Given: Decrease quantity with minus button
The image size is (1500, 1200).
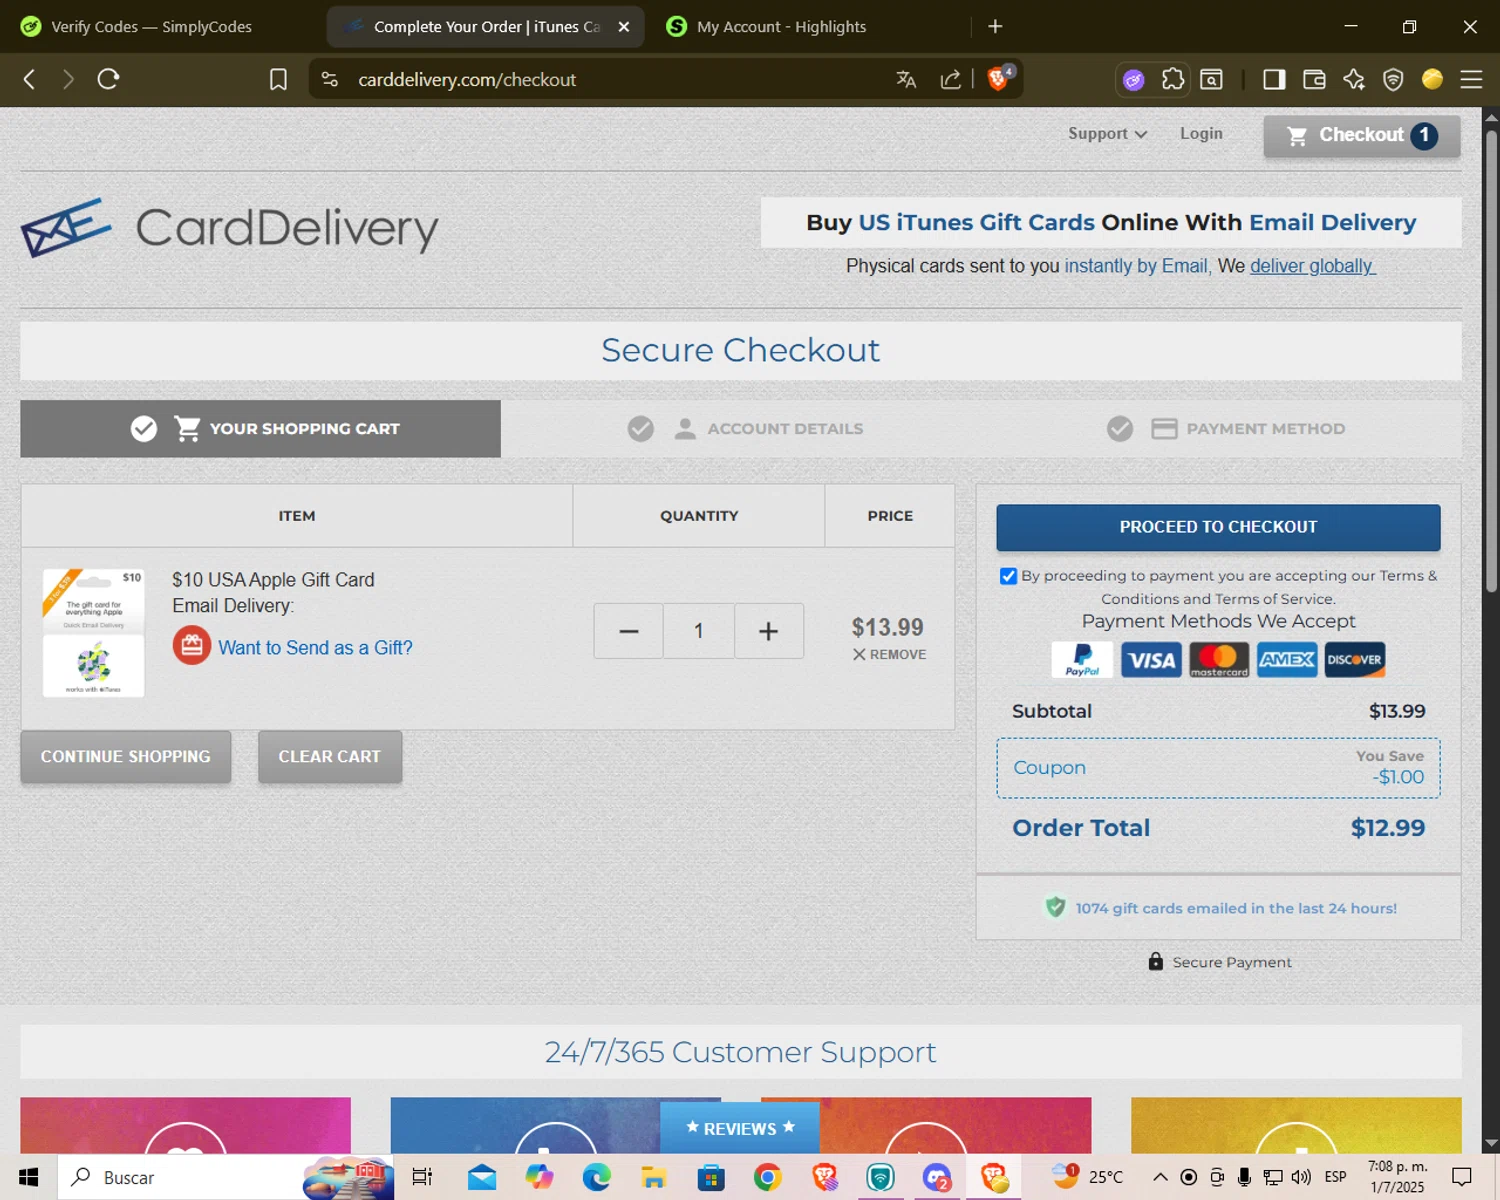Looking at the screenshot, I should (628, 631).
